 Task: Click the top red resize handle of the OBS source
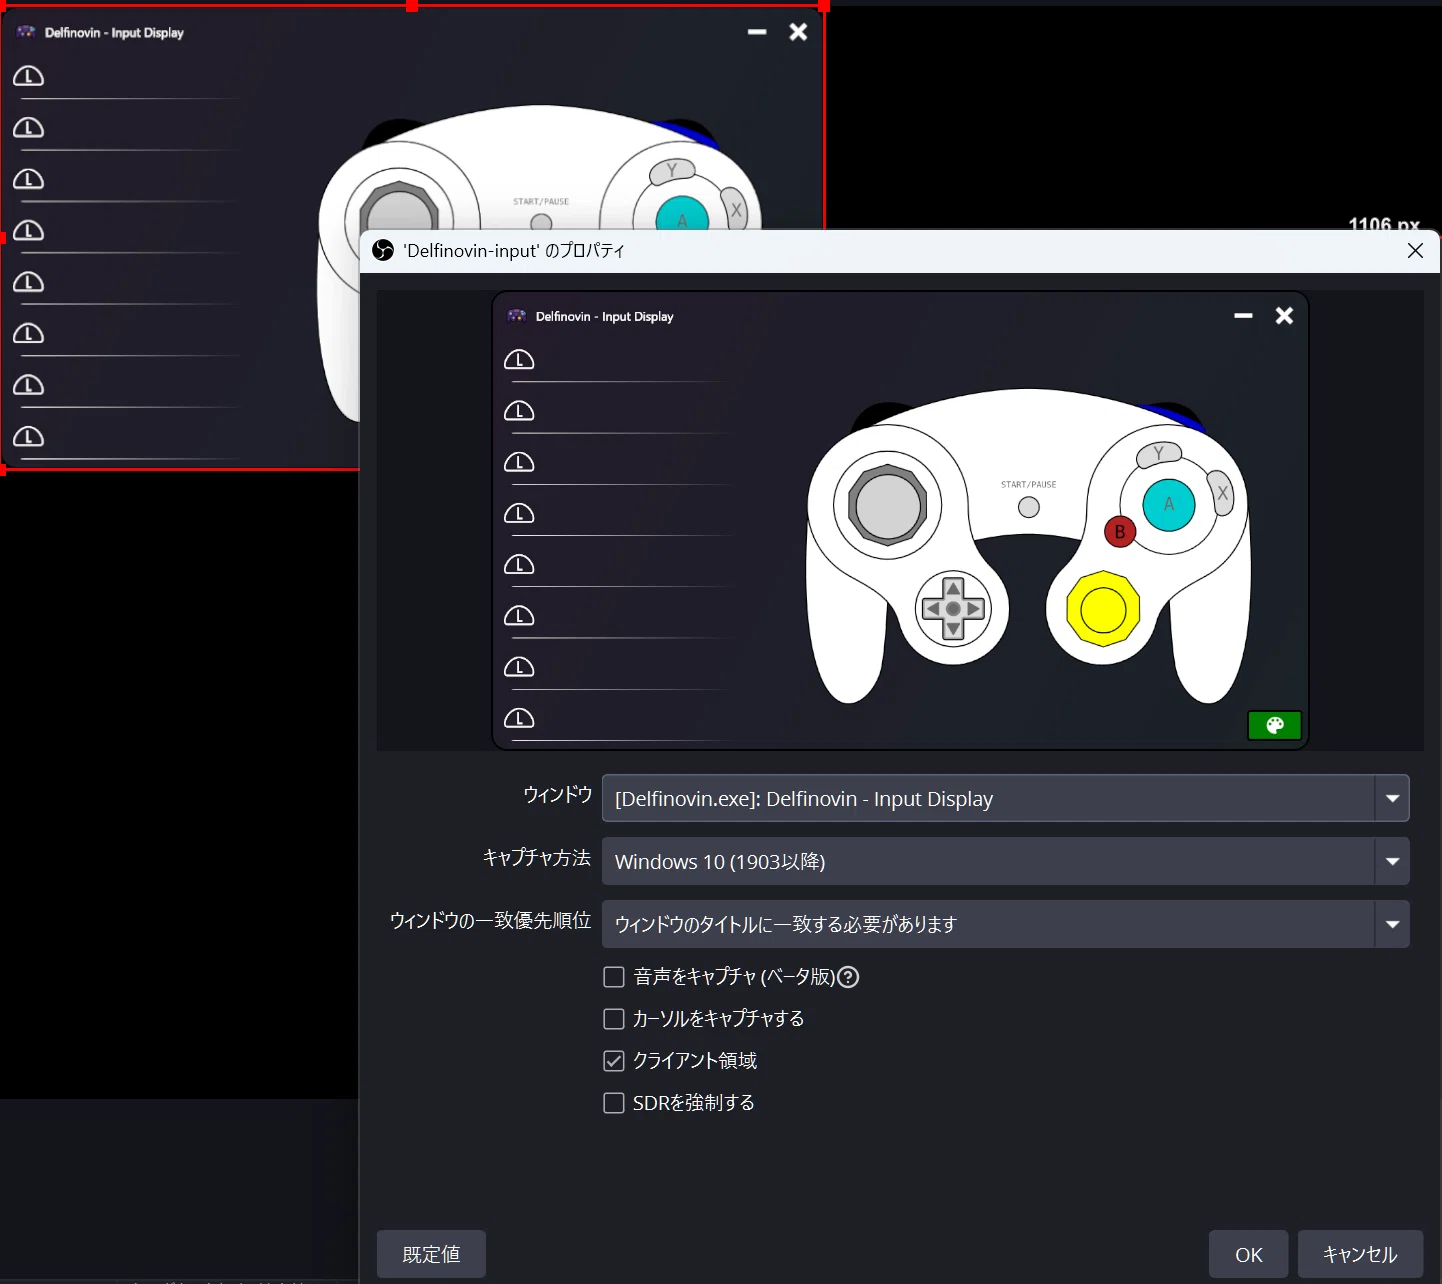point(412,5)
